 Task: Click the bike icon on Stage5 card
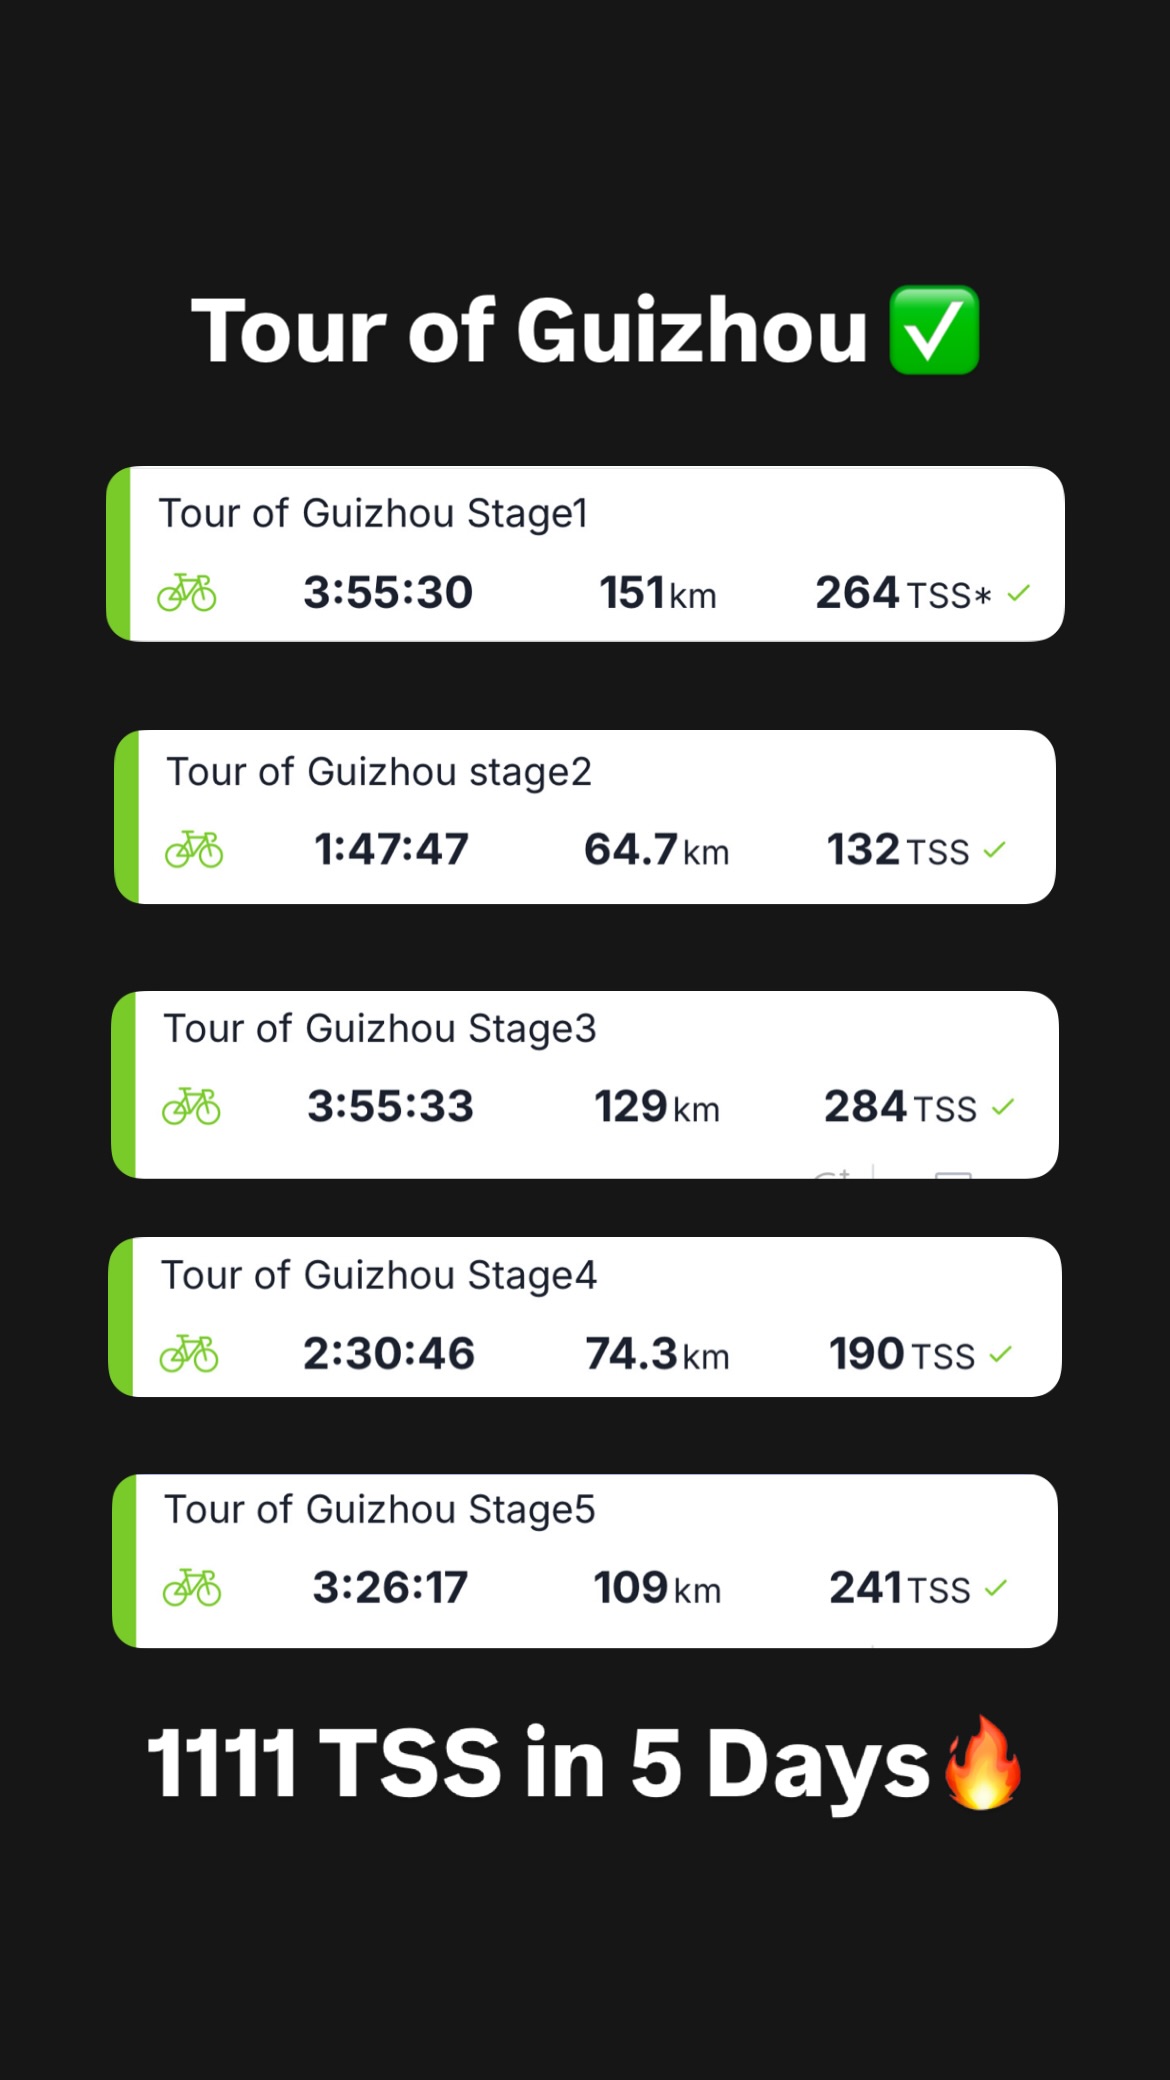coord(192,1587)
